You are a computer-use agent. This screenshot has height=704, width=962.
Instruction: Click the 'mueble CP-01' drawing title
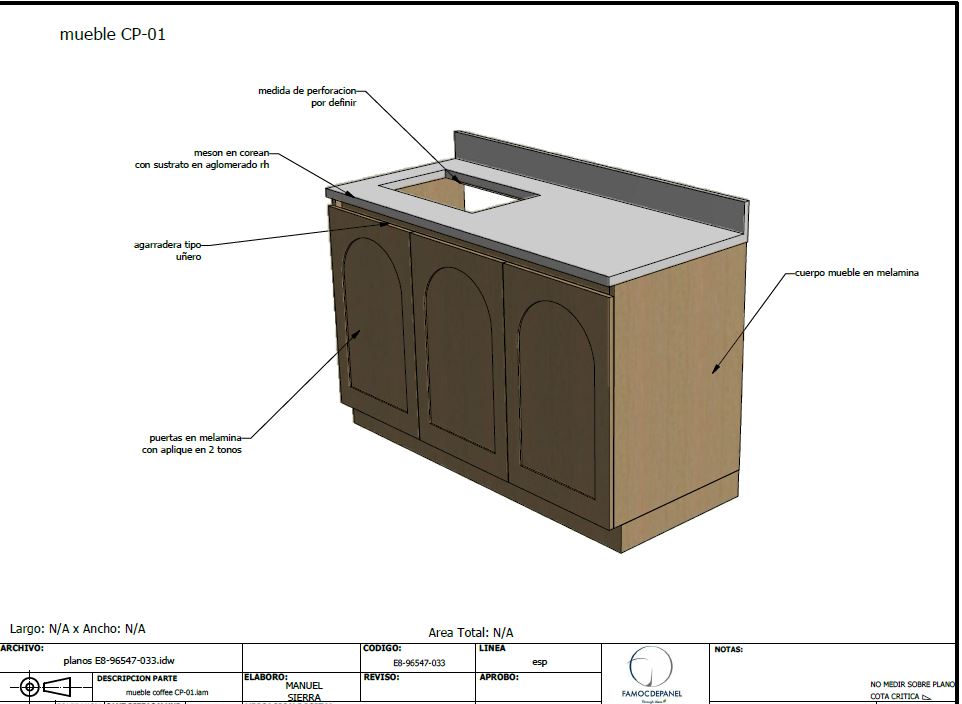[x=113, y=35]
